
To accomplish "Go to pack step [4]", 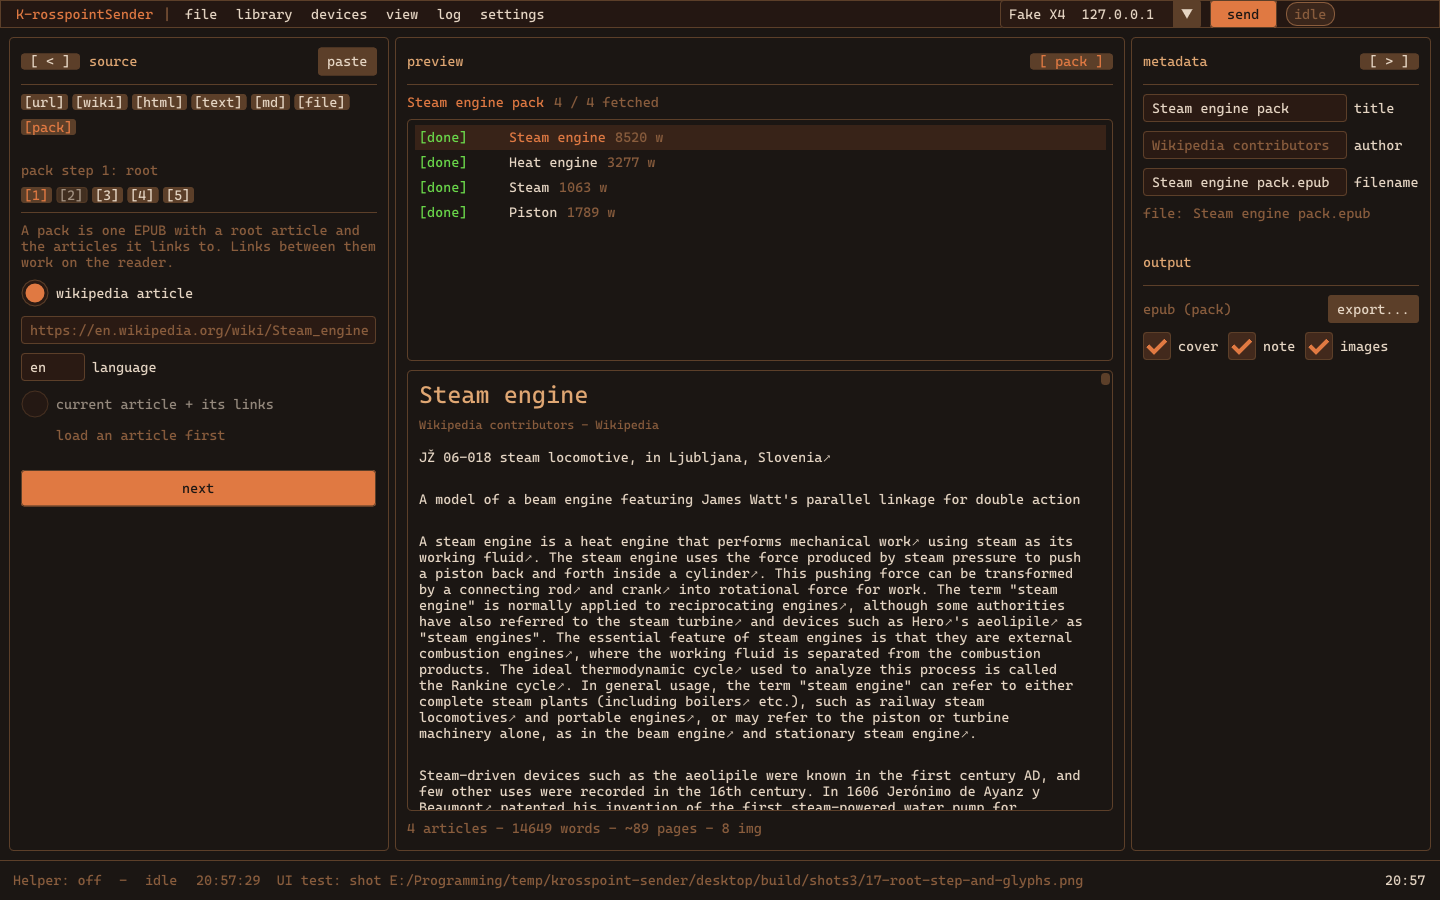I will pyautogui.click(x=143, y=195).
